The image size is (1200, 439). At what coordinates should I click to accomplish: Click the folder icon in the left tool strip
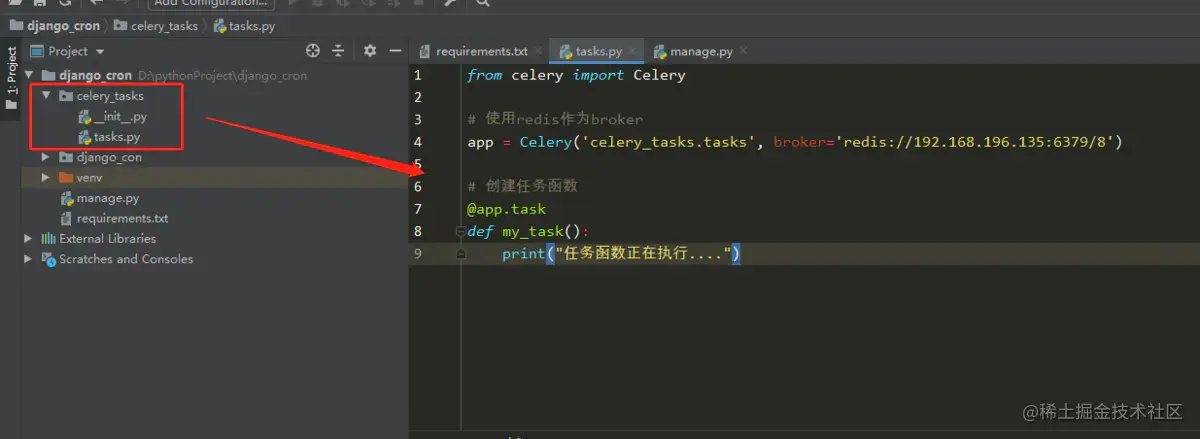pyautogui.click(x=11, y=104)
